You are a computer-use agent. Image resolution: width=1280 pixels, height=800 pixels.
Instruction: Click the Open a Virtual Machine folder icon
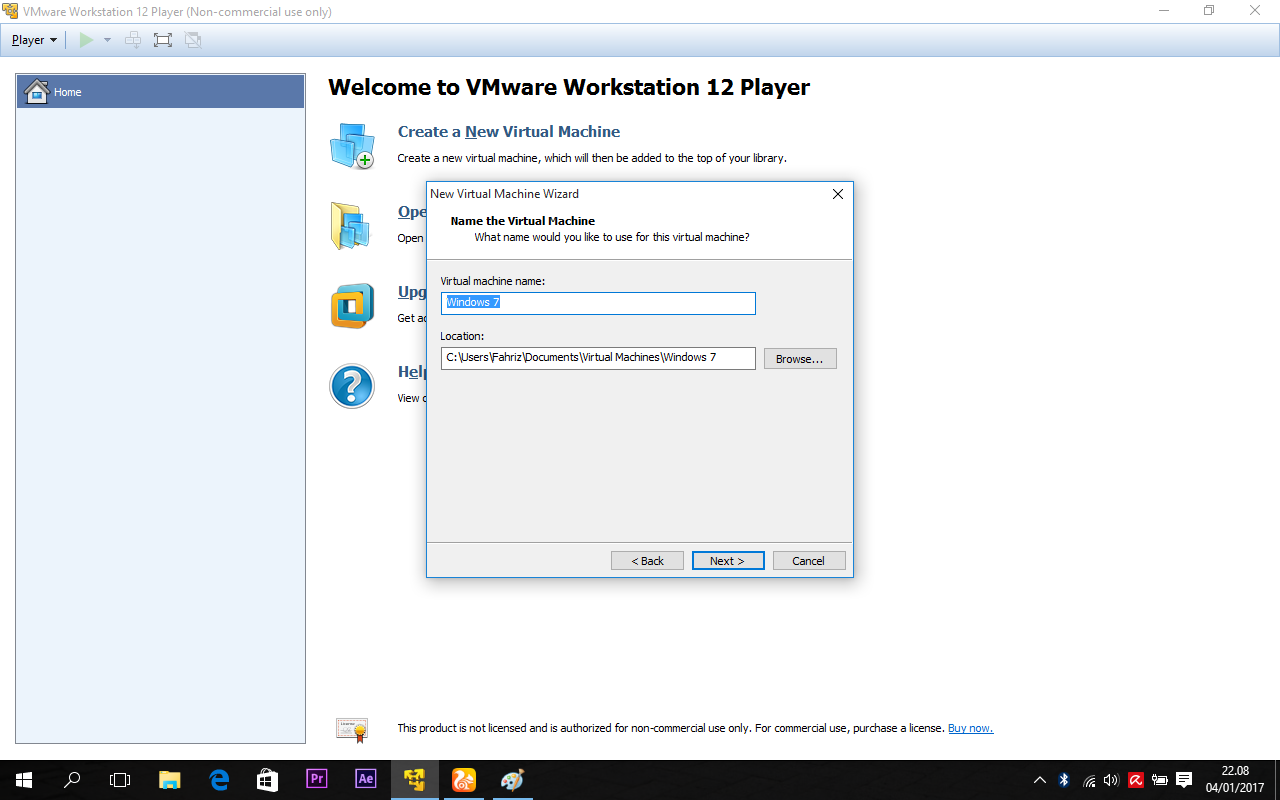click(351, 225)
